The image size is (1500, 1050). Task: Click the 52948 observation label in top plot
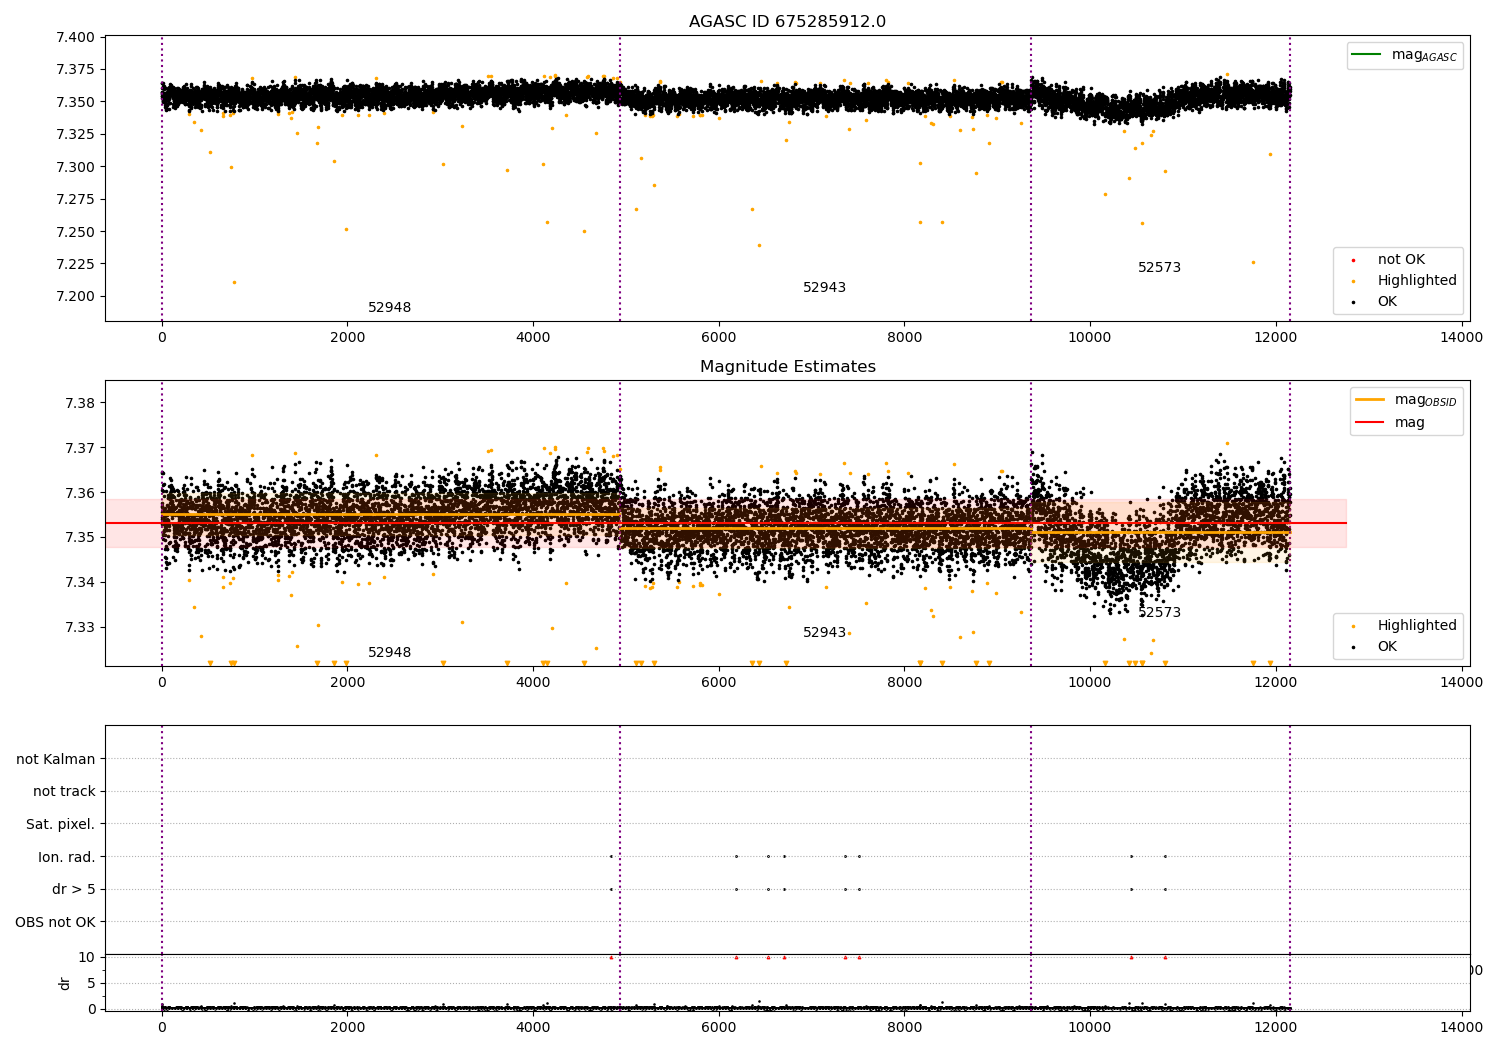click(390, 308)
